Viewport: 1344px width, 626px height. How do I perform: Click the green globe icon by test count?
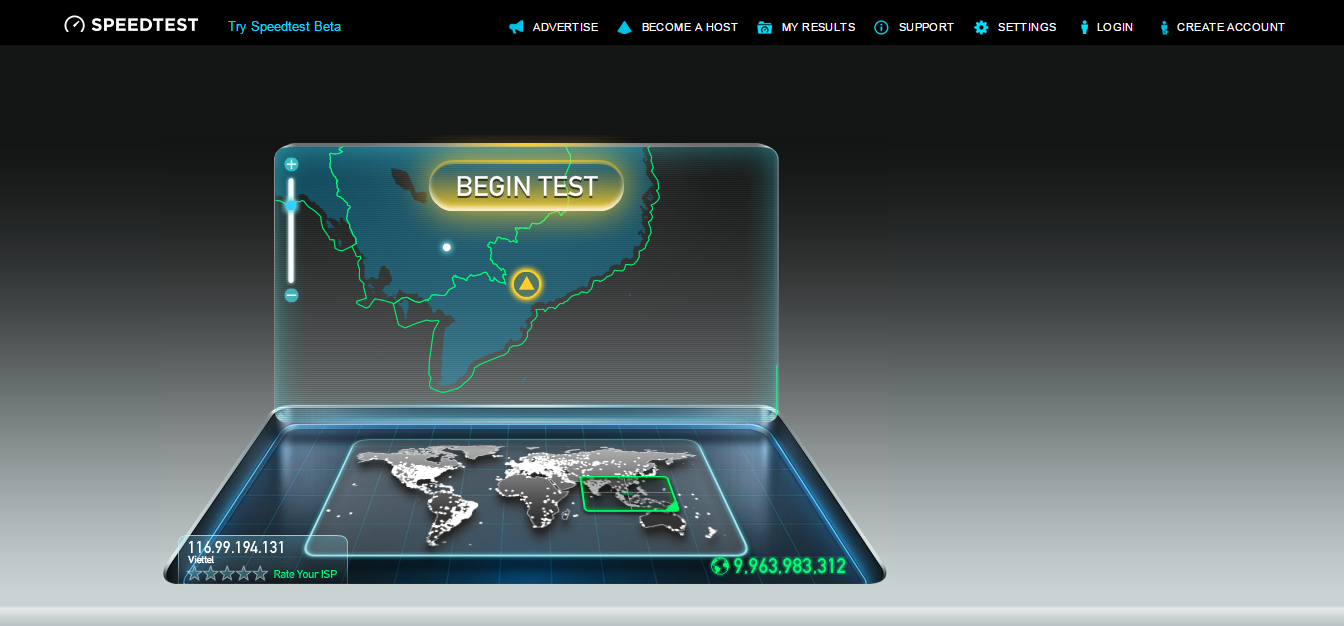(x=720, y=566)
